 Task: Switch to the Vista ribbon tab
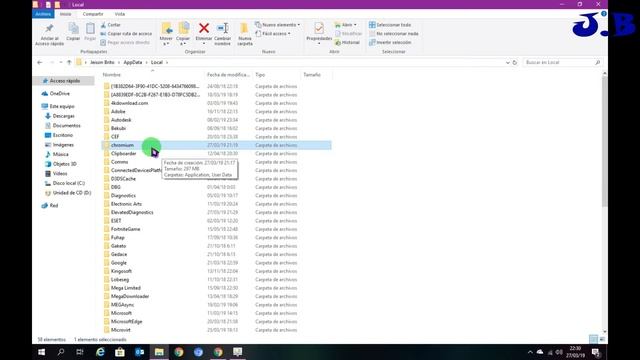(x=120, y=14)
